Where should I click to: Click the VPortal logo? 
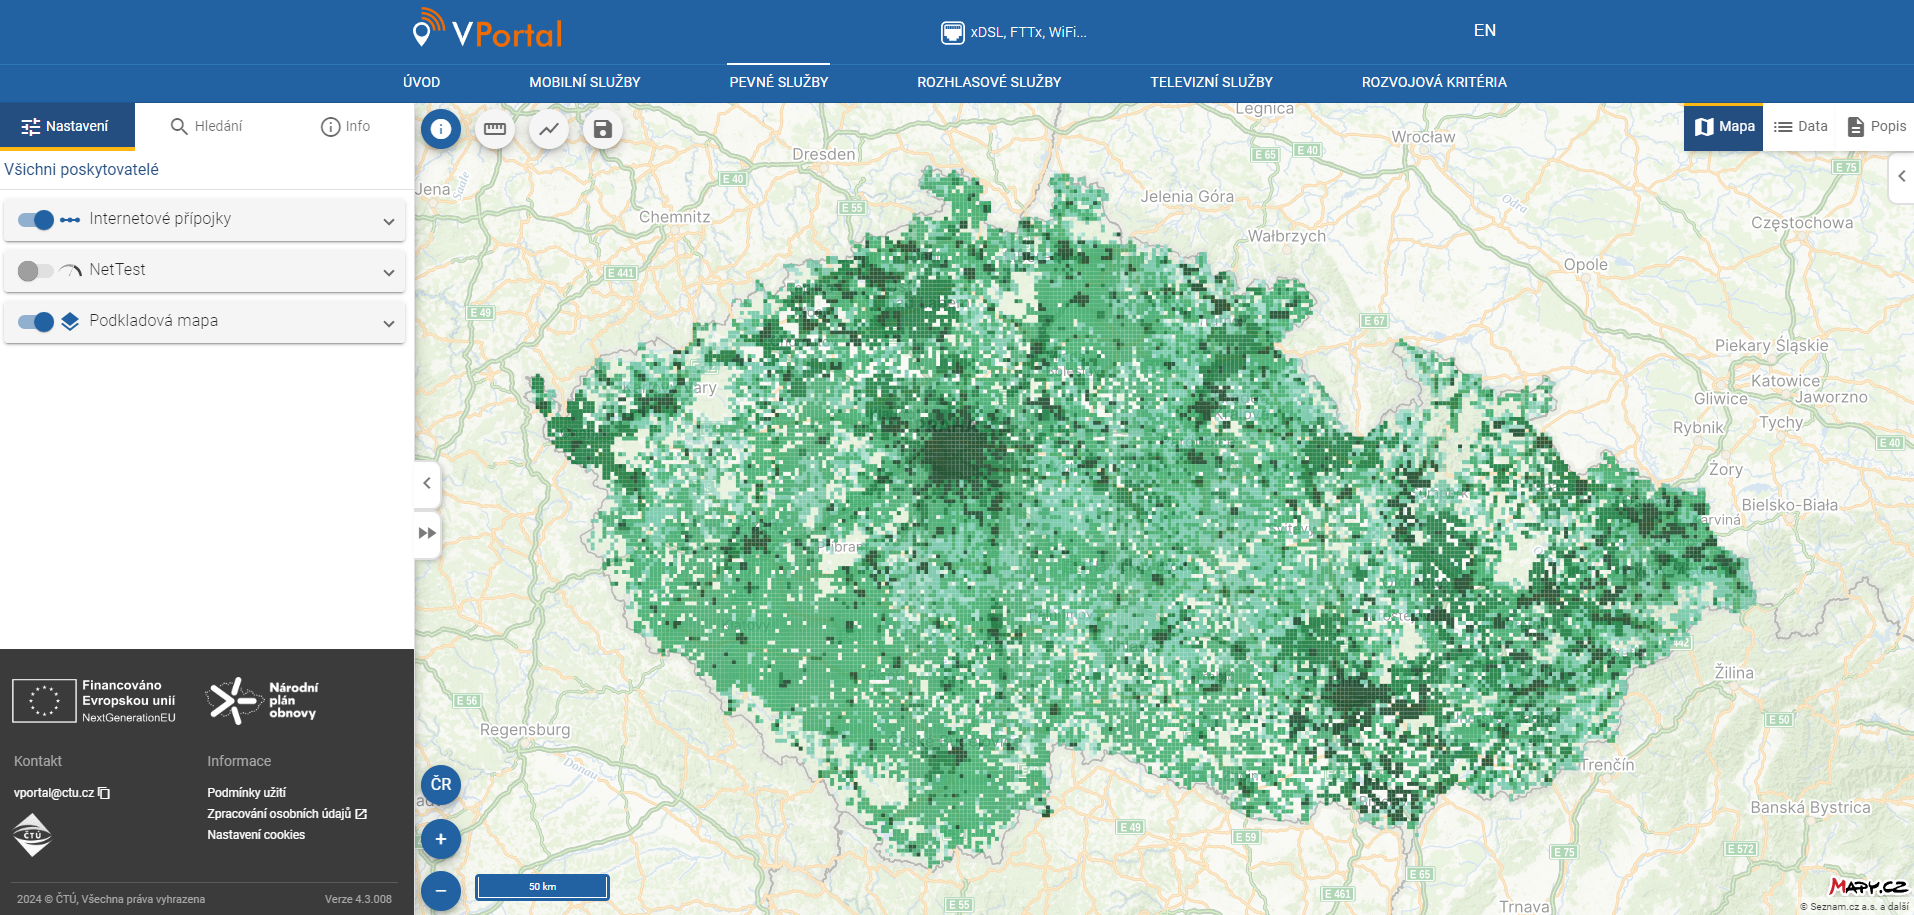click(488, 30)
